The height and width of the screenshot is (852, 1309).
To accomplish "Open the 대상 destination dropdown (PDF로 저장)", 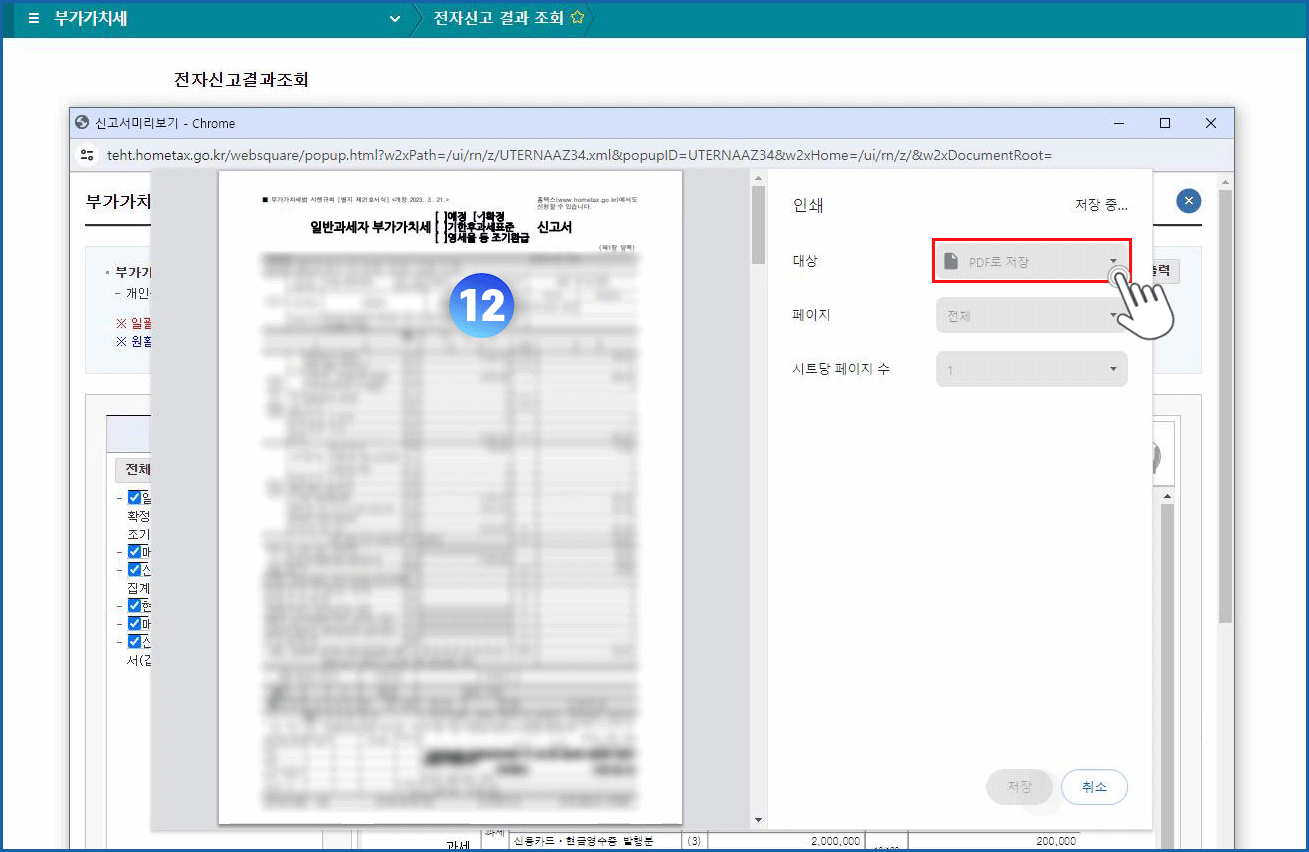I will point(1031,261).
